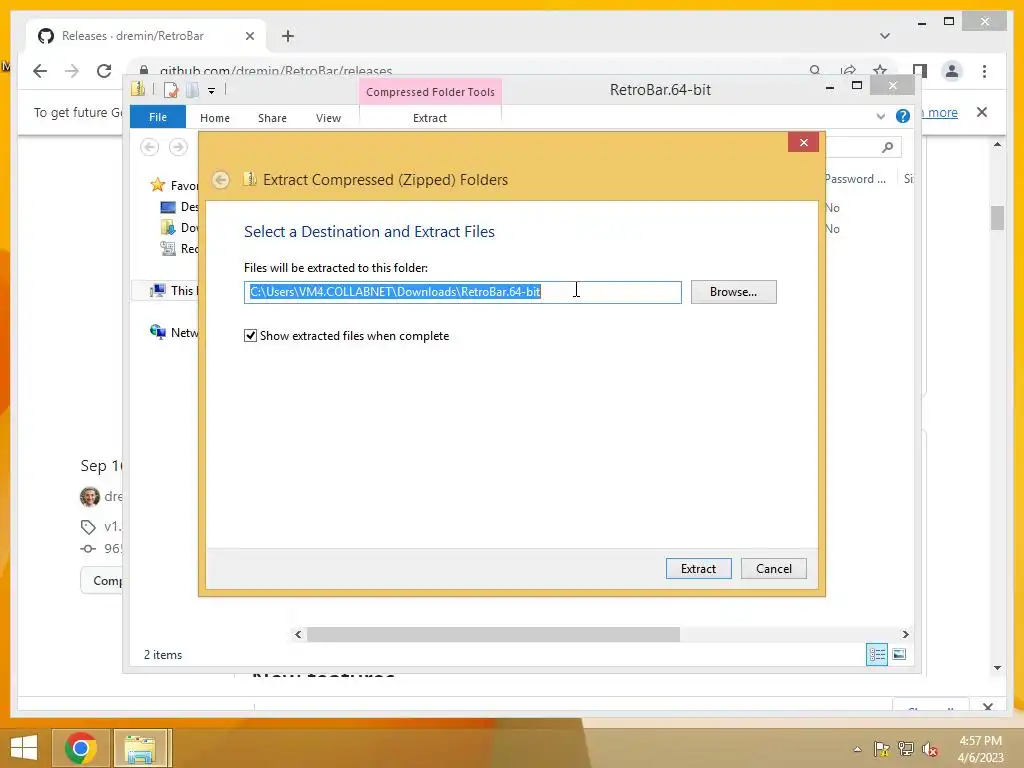Click Chrome's back navigation button
Image resolution: width=1024 pixels, height=768 pixels.
[40, 71]
